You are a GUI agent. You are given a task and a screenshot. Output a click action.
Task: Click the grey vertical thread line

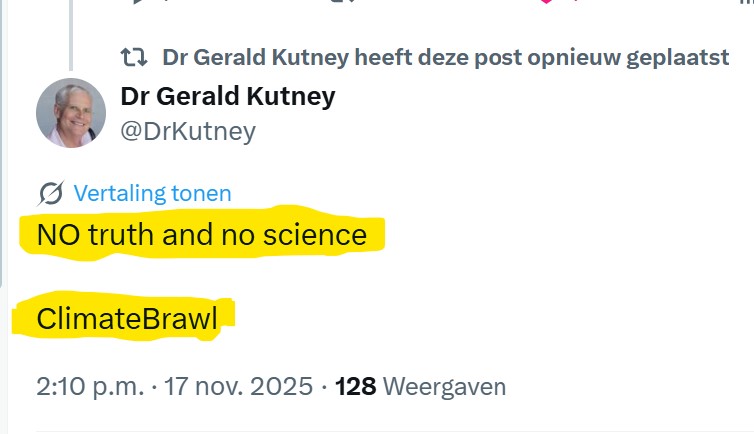point(71,30)
